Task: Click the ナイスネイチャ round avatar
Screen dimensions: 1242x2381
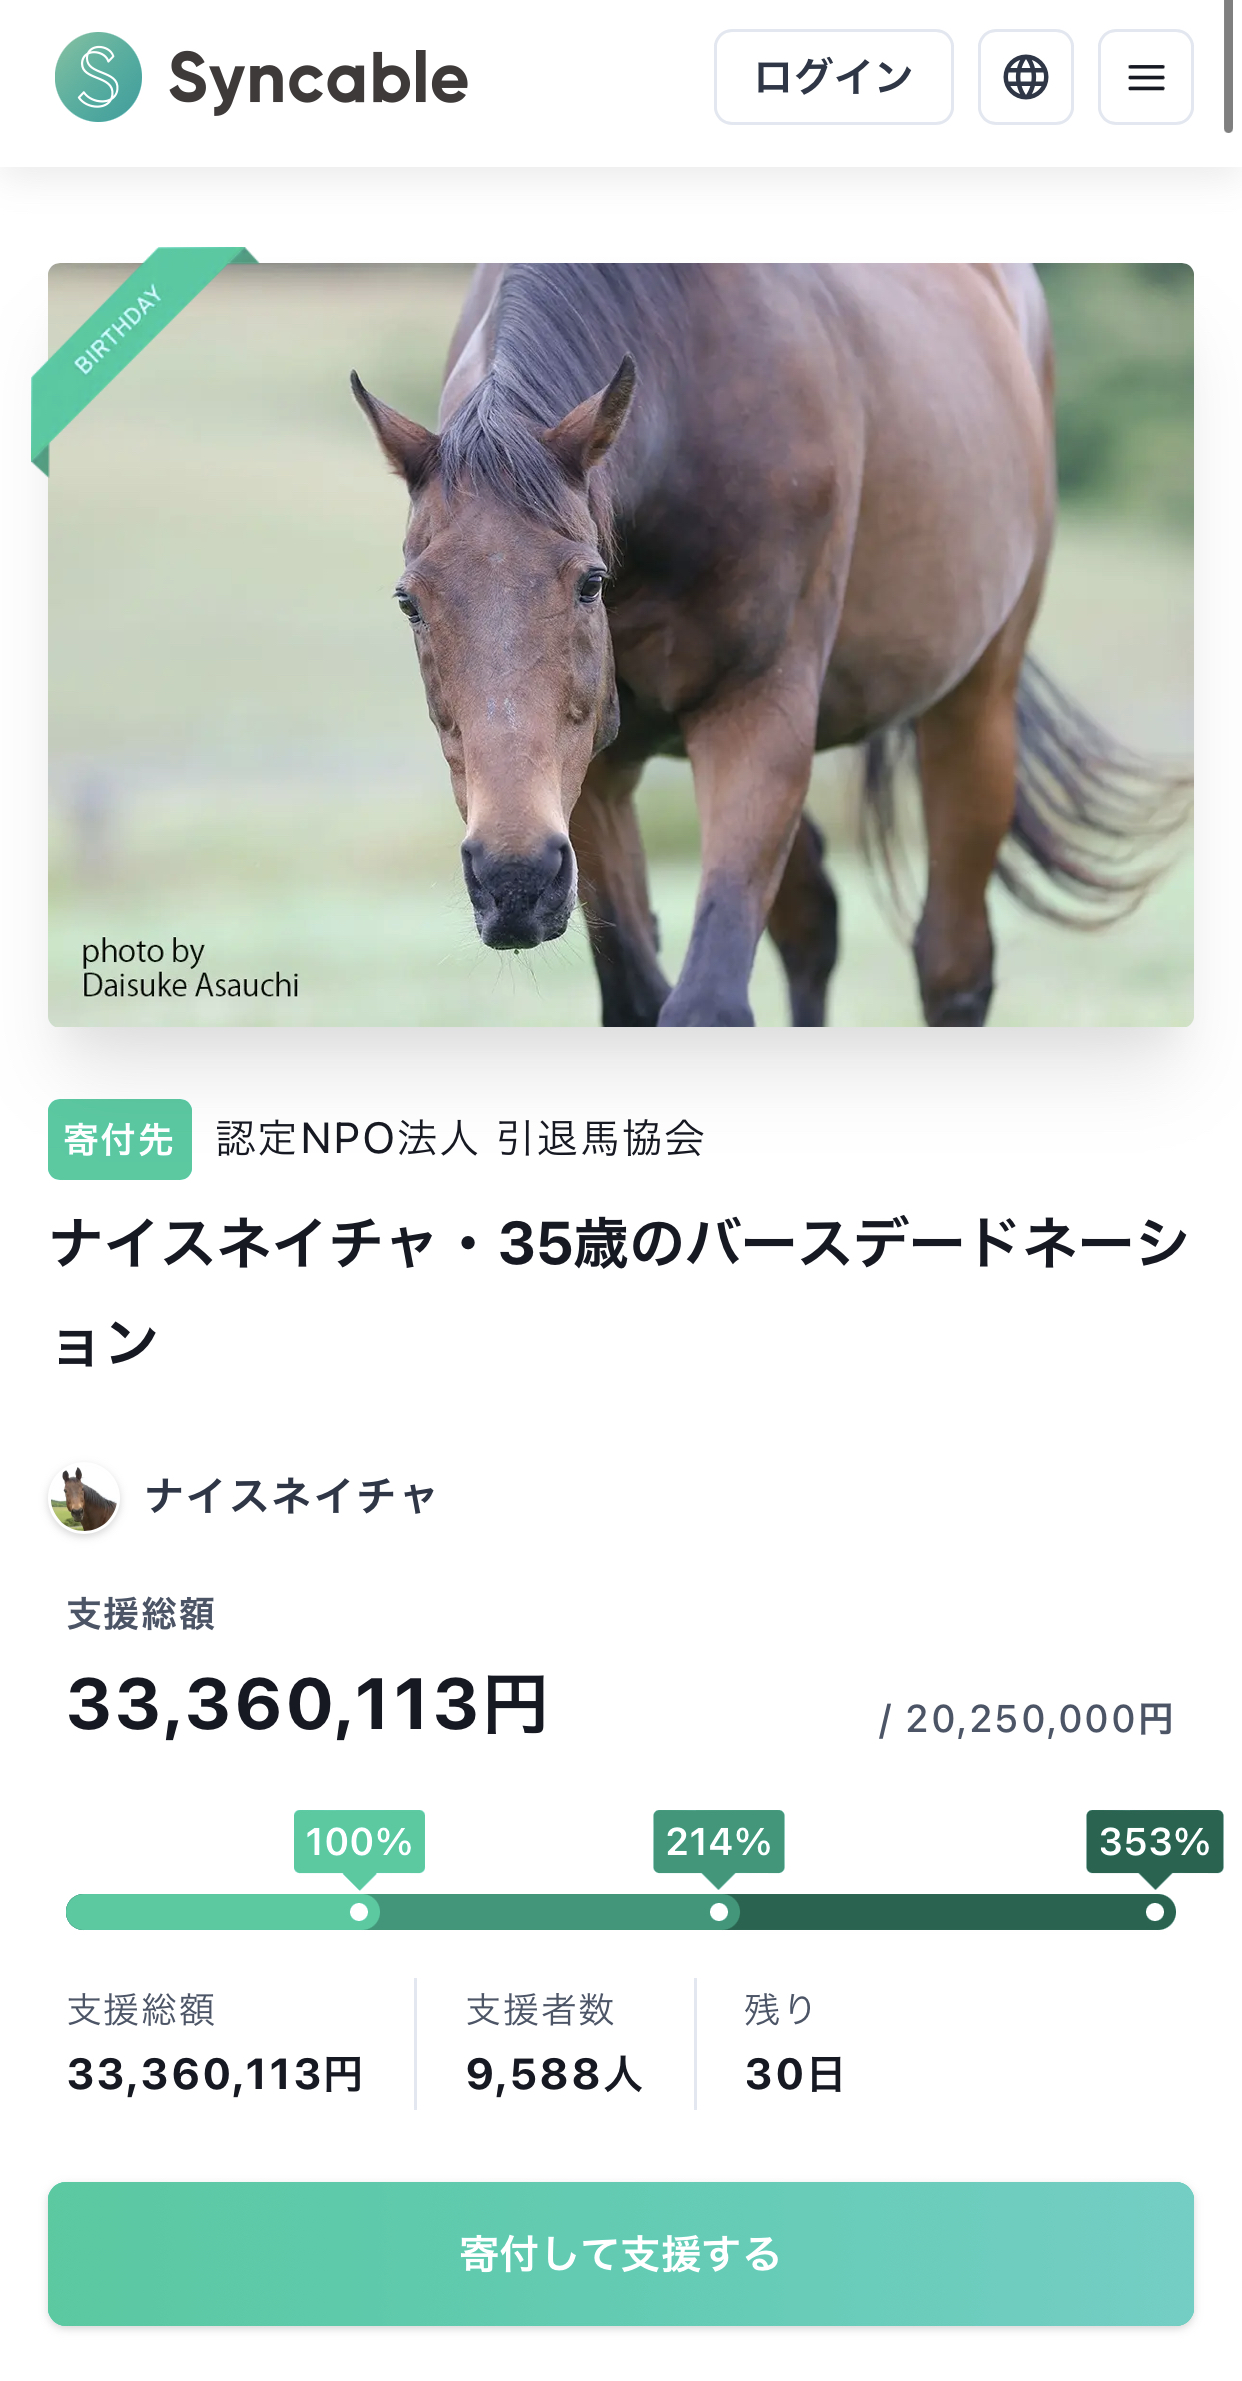Action: click(x=85, y=1497)
